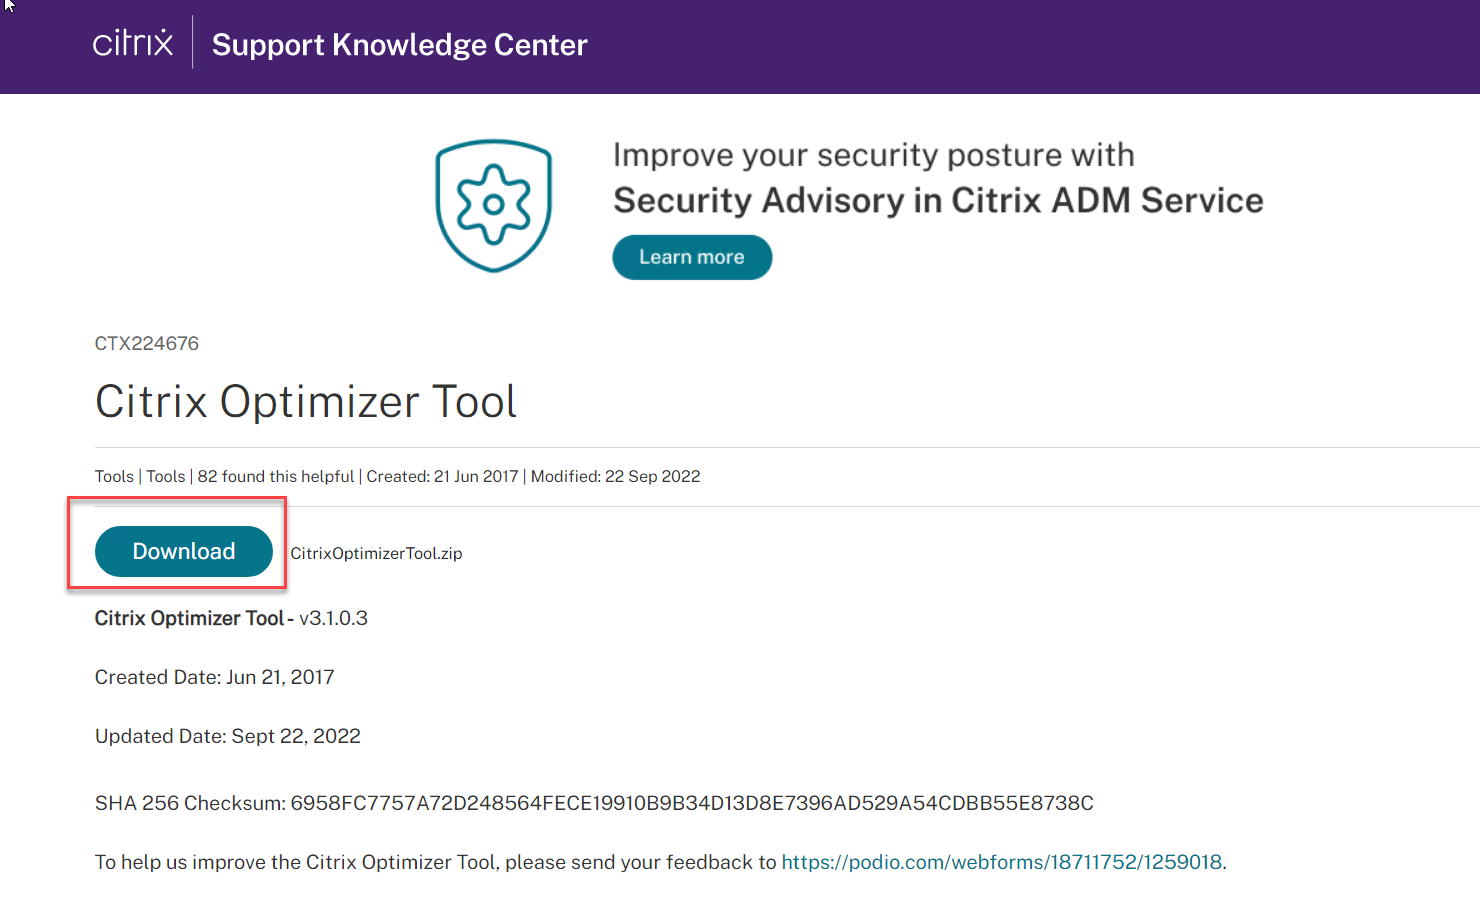
Task: Click the Citrix Optimizer Tool page heading
Action: tap(306, 402)
